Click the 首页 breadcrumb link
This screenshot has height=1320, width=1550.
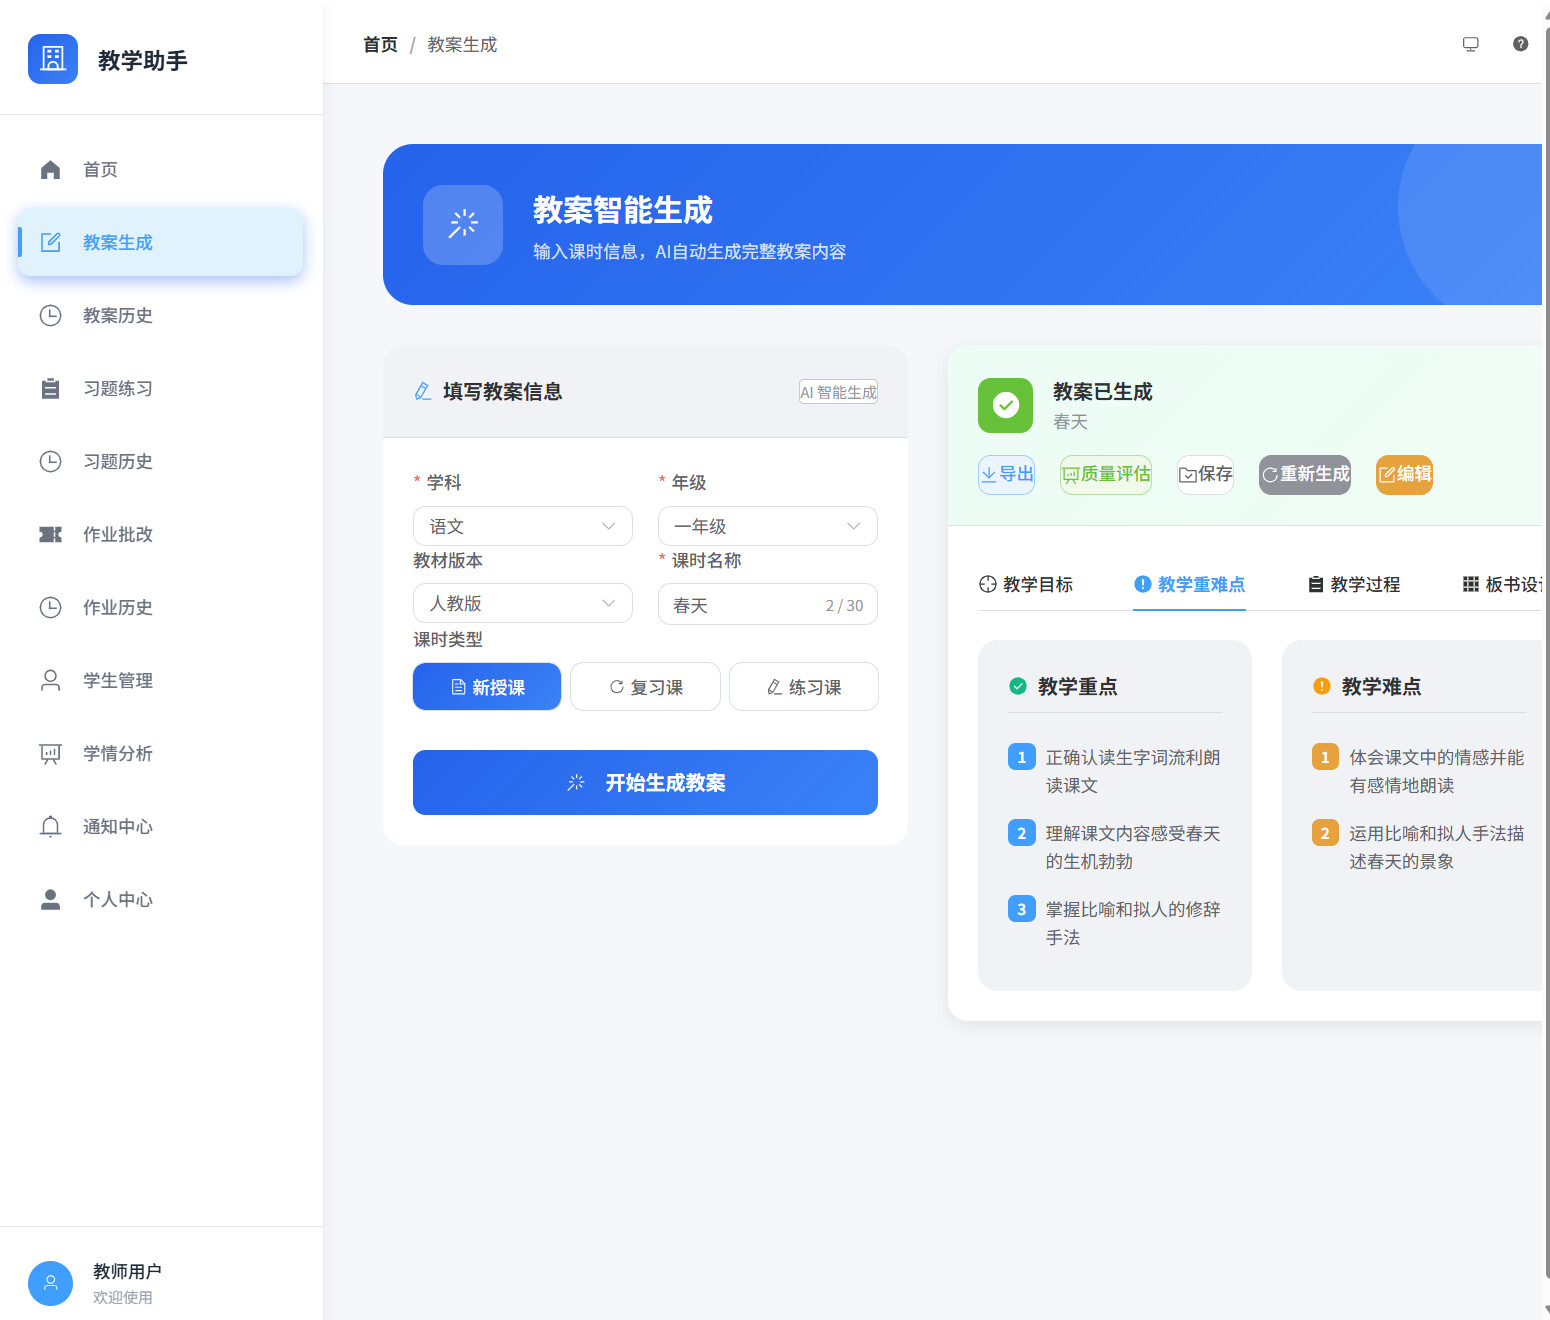point(380,45)
